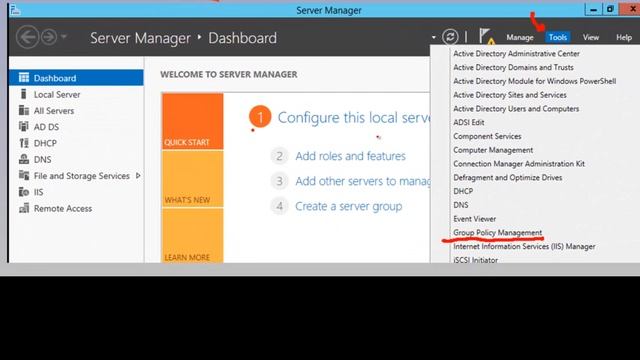Choose DHCP in the Tools menu
Image resolution: width=640 pixels, height=360 pixels.
tap(463, 191)
